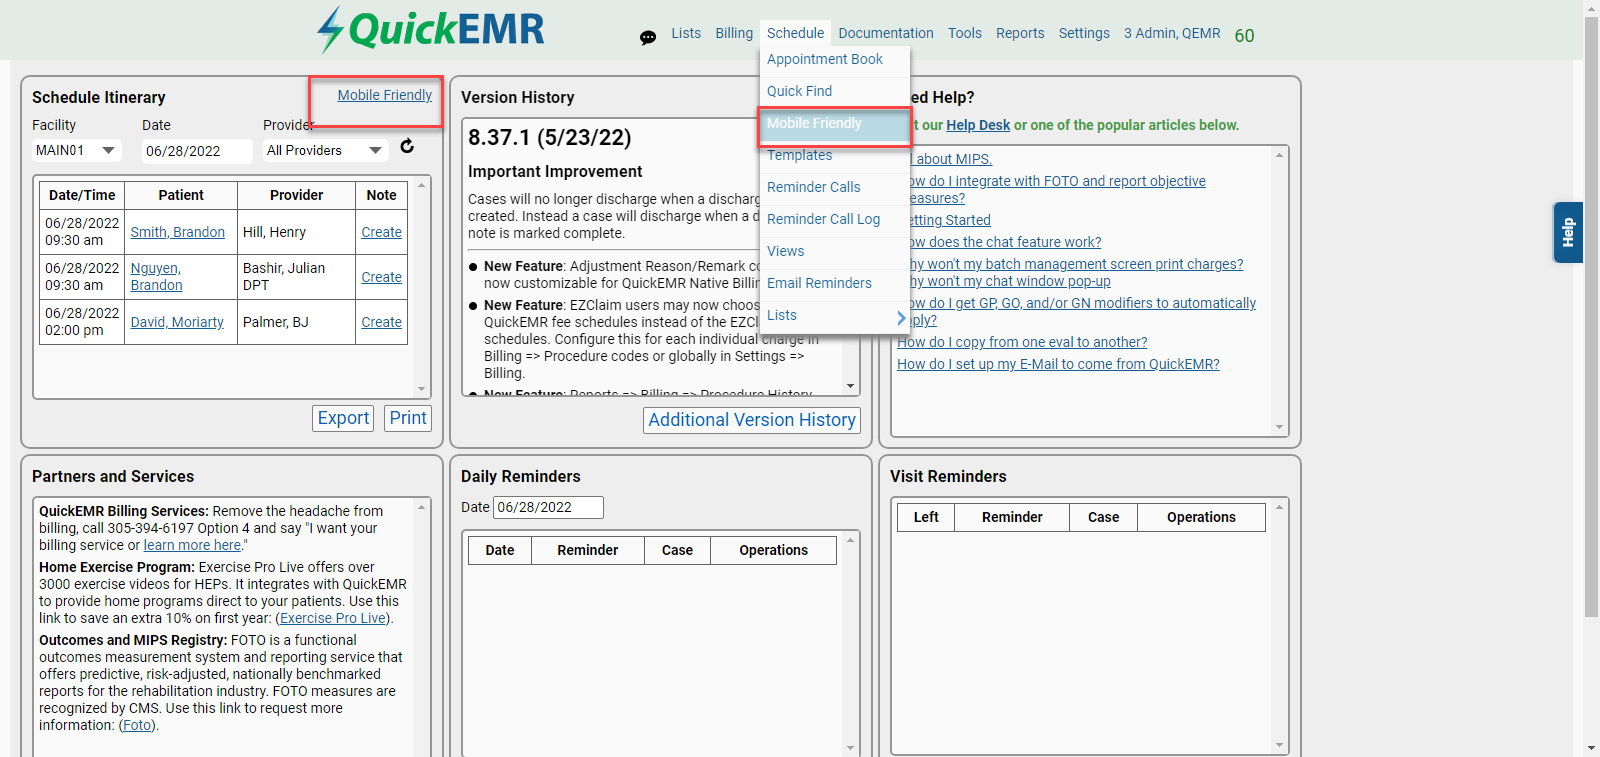Image resolution: width=1600 pixels, height=757 pixels.
Task: Open the Reports menu
Action: [1020, 33]
